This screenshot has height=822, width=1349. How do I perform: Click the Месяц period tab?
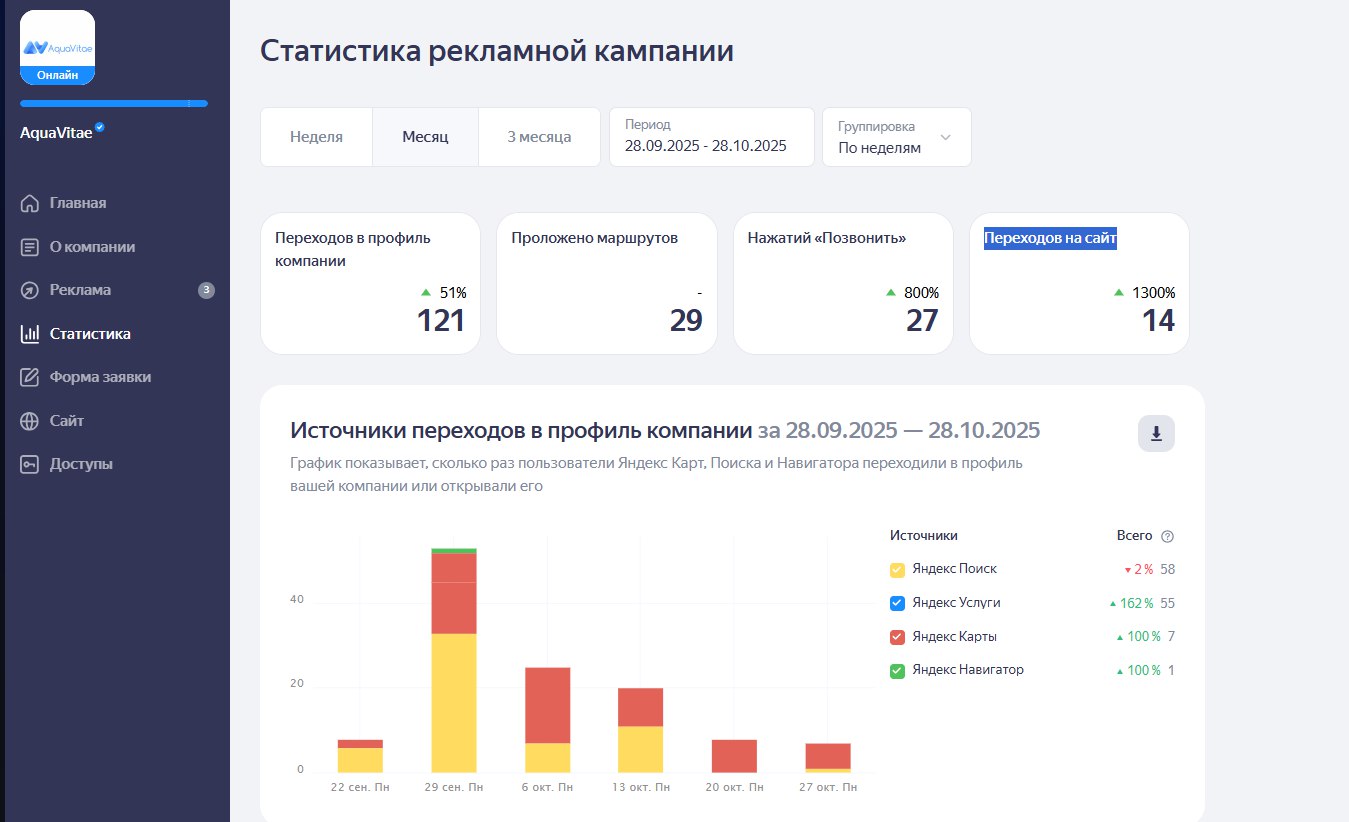(x=425, y=137)
